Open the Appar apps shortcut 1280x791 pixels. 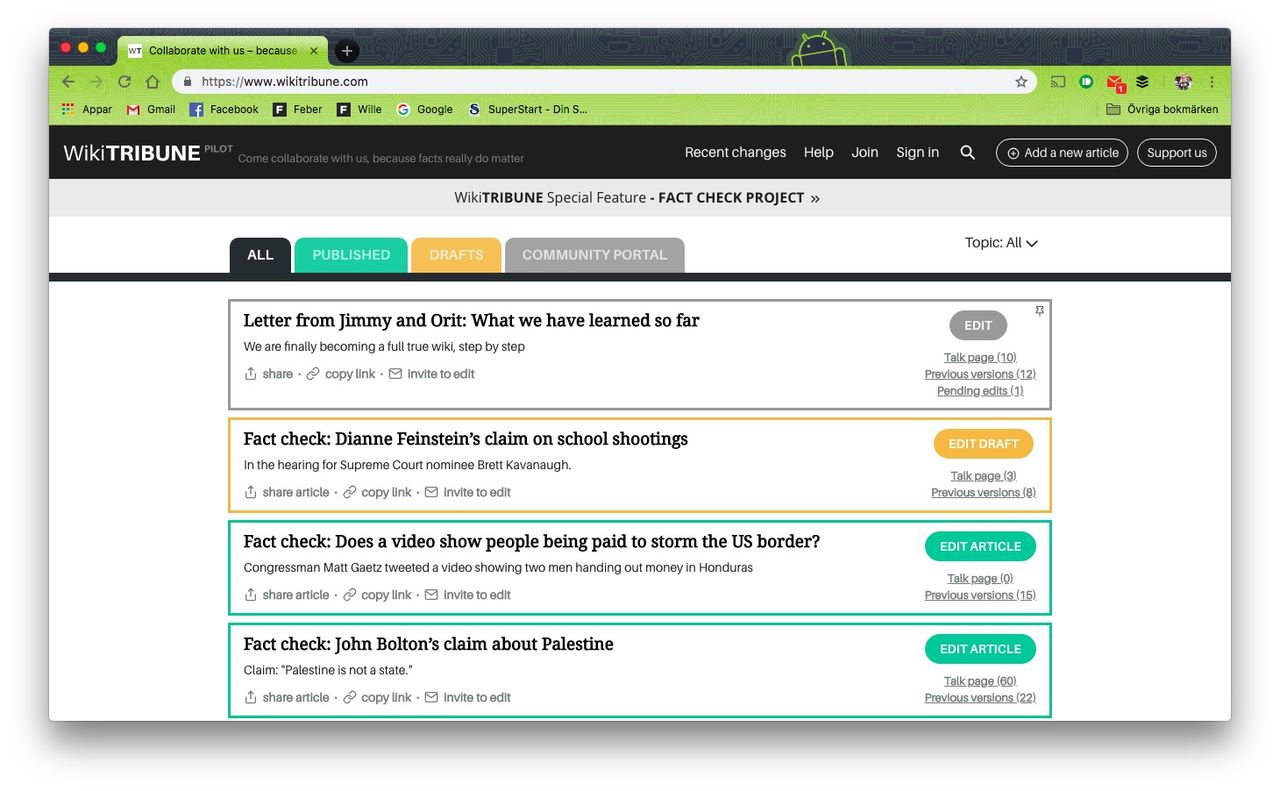(x=87, y=110)
